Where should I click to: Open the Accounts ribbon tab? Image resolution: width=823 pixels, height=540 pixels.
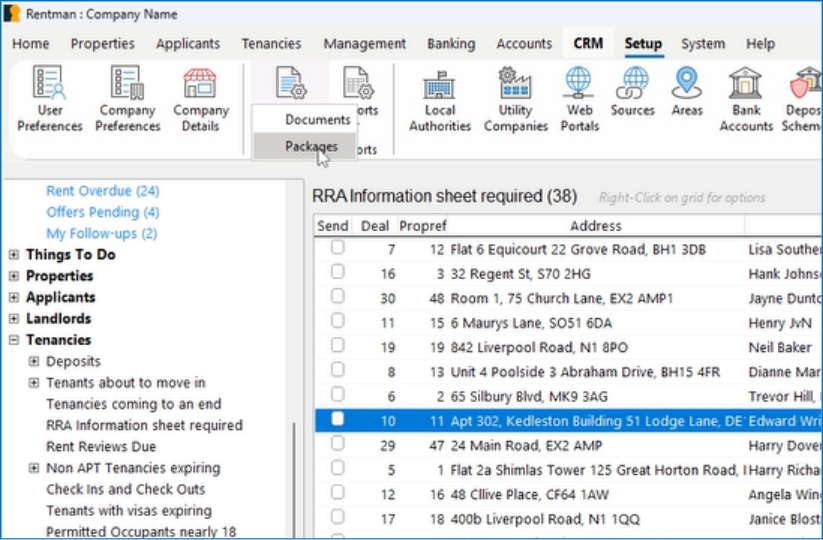(524, 44)
